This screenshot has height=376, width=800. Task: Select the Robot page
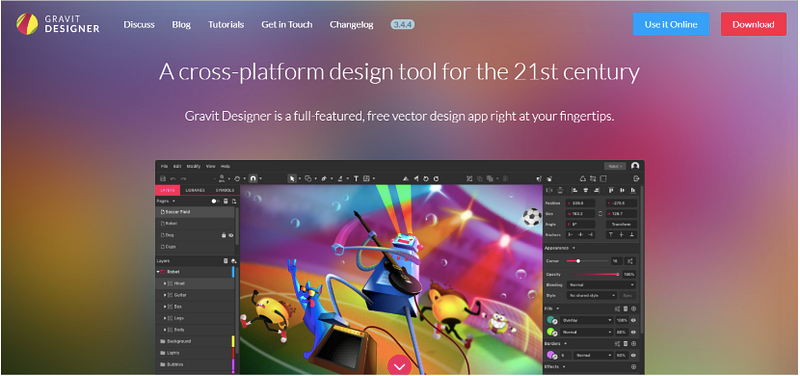(194, 223)
